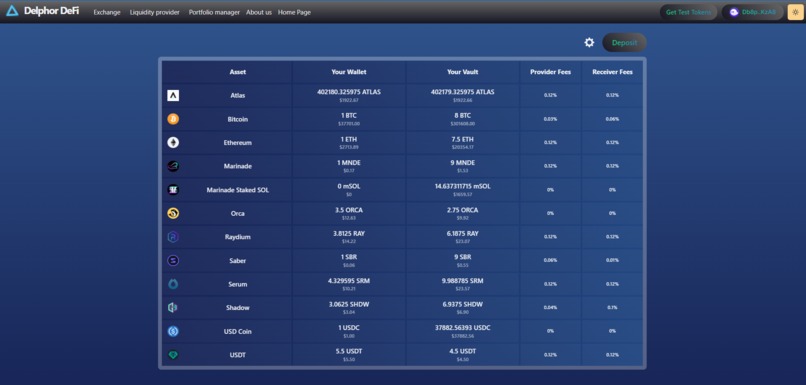806x385 pixels.
Task: Click the 1 BTC wallet cell
Action: coord(349,119)
